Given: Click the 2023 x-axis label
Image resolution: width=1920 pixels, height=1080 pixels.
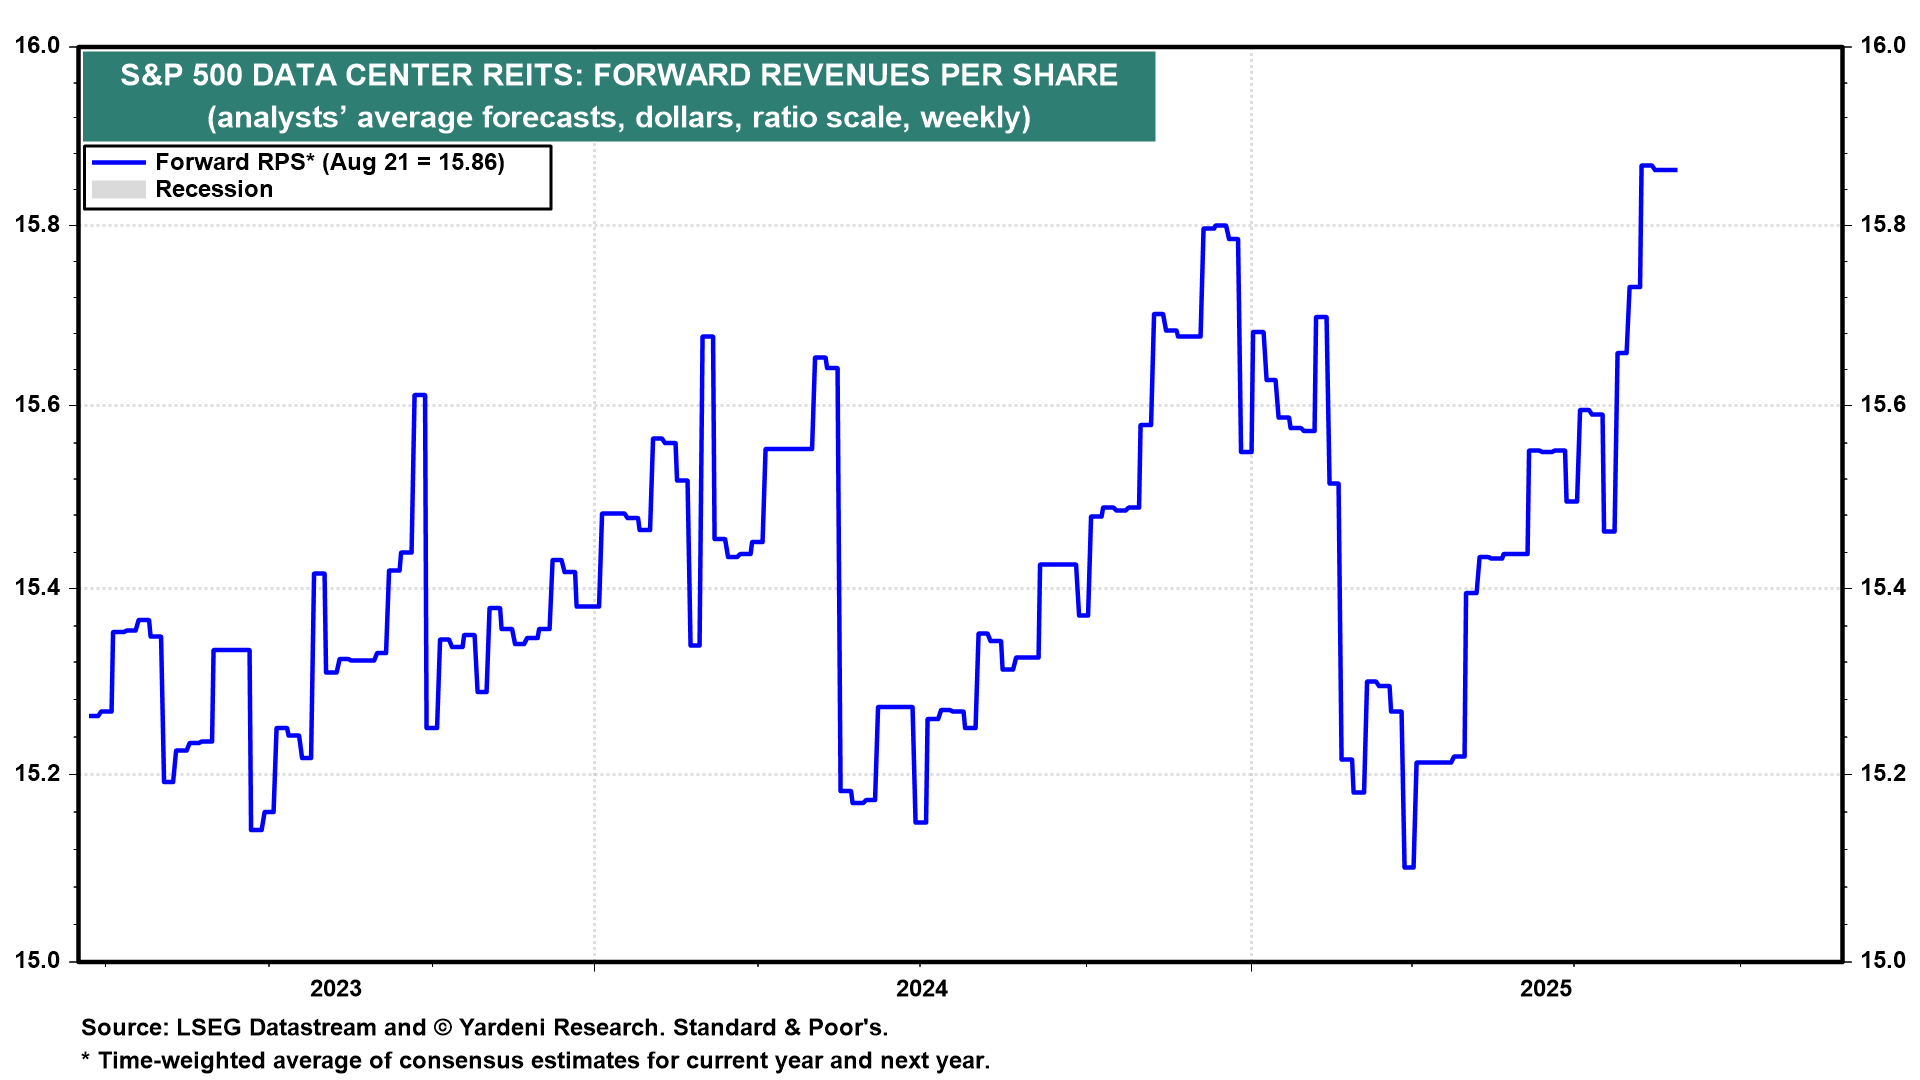Looking at the screenshot, I should tap(335, 989).
